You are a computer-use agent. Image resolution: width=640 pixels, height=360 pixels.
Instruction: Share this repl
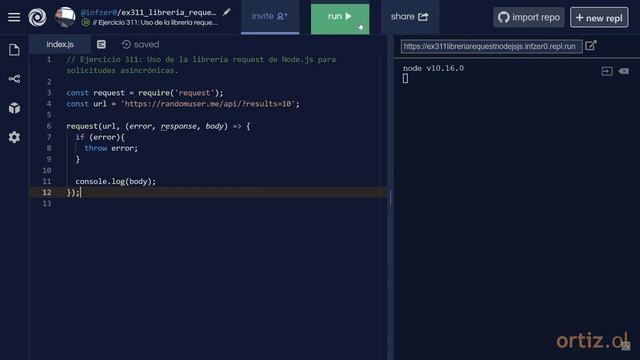(409, 17)
